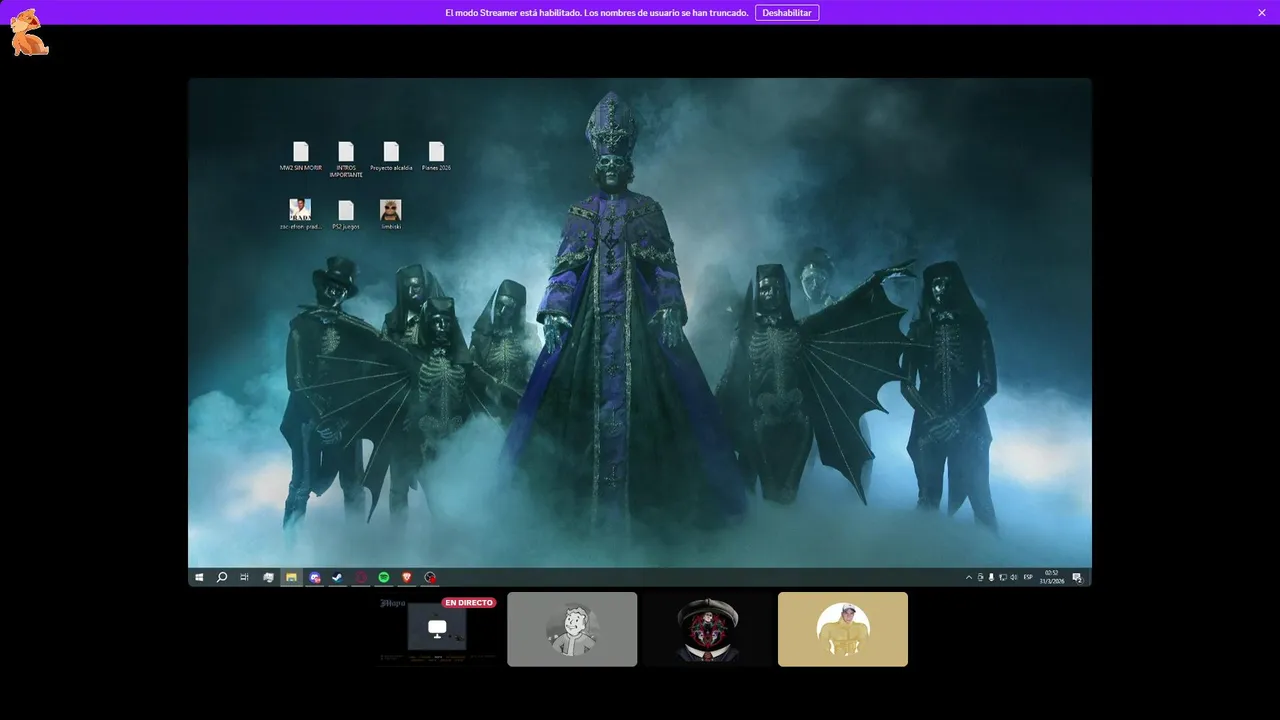Open the MW2 SIN MORIR file on the streamed desktop
1280x720 pixels.
point(301,157)
